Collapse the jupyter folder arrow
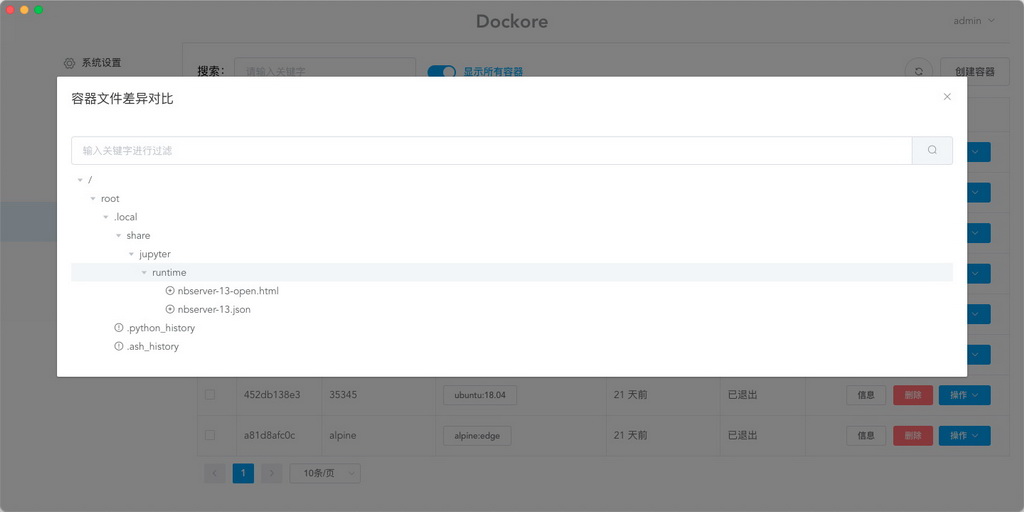The width and height of the screenshot is (1024, 512). coord(131,254)
